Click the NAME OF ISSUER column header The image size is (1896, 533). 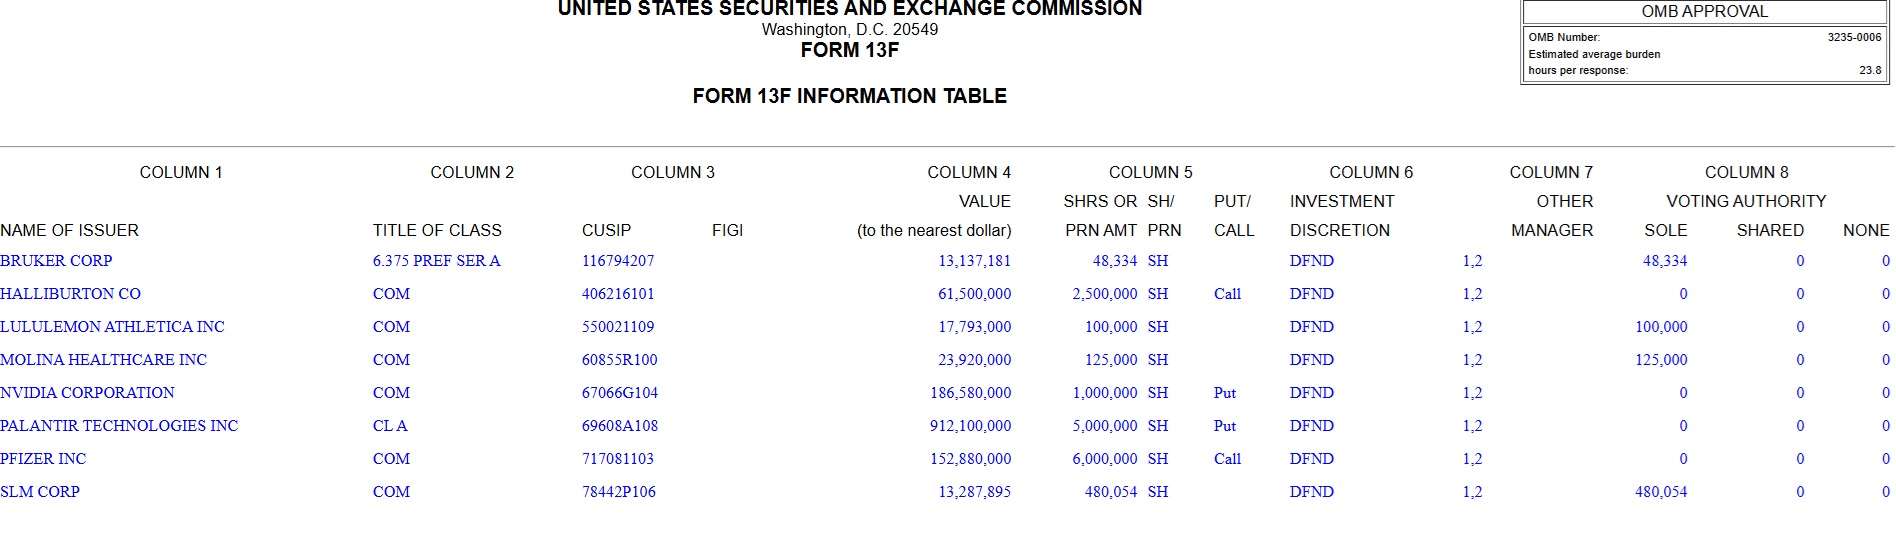click(70, 230)
